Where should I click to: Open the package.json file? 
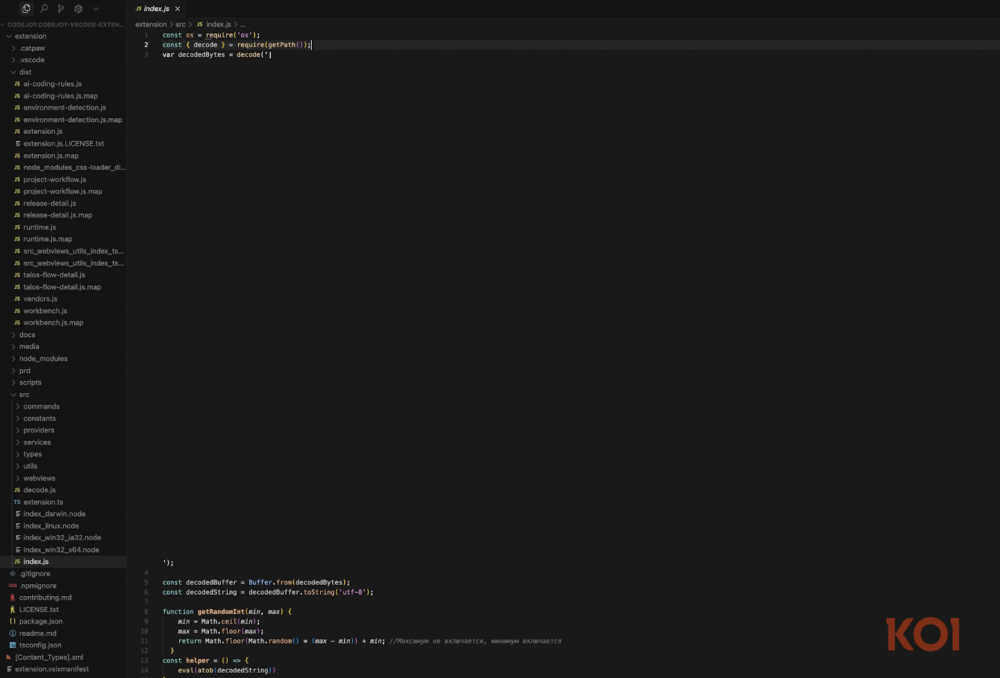pyautogui.click(x=40, y=621)
